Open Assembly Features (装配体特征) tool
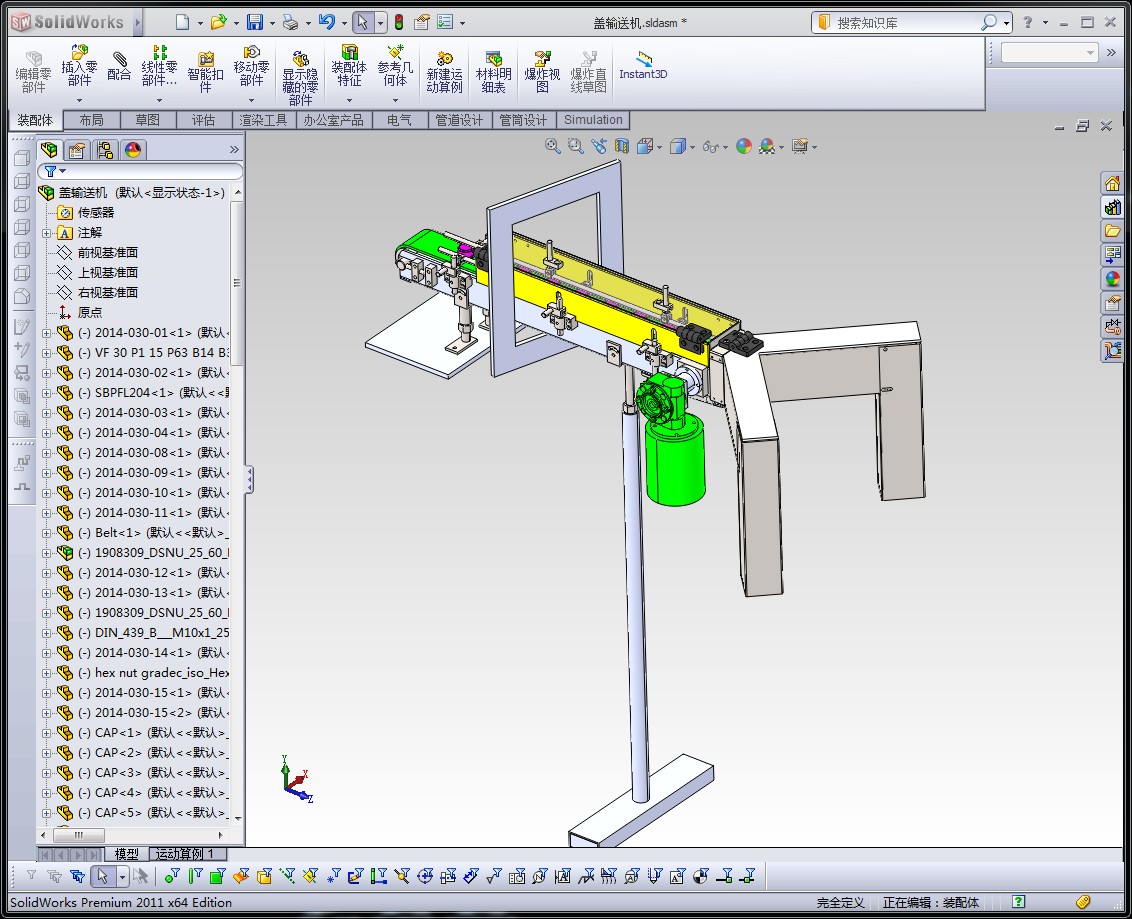1132x919 pixels. click(349, 66)
